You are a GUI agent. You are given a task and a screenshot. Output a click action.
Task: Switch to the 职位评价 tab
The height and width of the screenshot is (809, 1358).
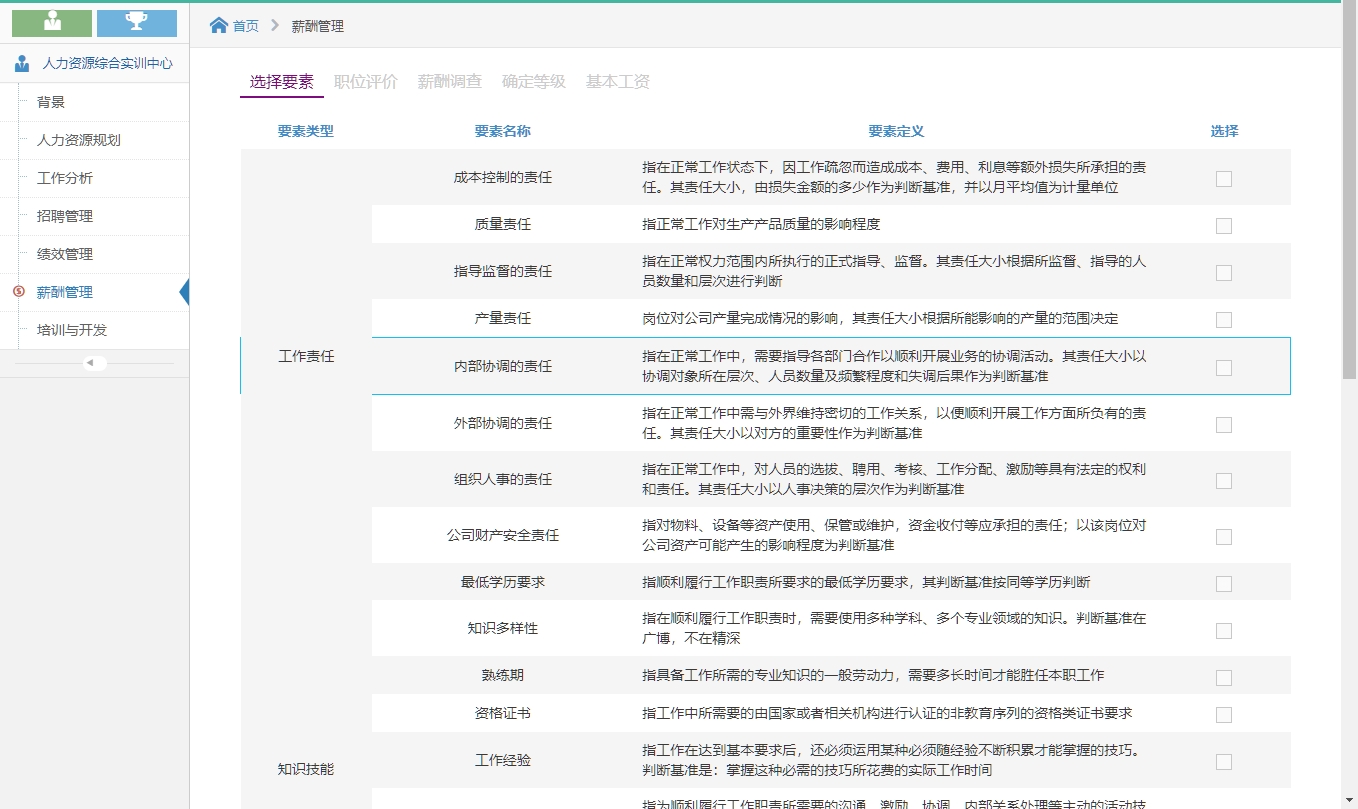(365, 82)
